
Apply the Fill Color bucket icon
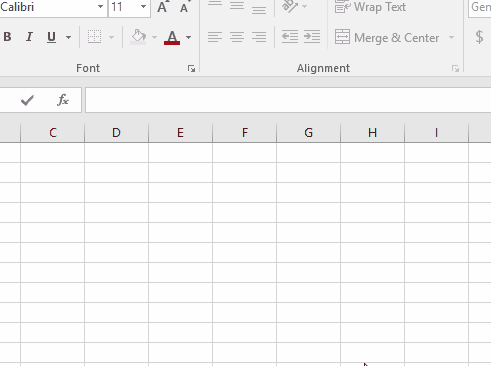pos(139,37)
